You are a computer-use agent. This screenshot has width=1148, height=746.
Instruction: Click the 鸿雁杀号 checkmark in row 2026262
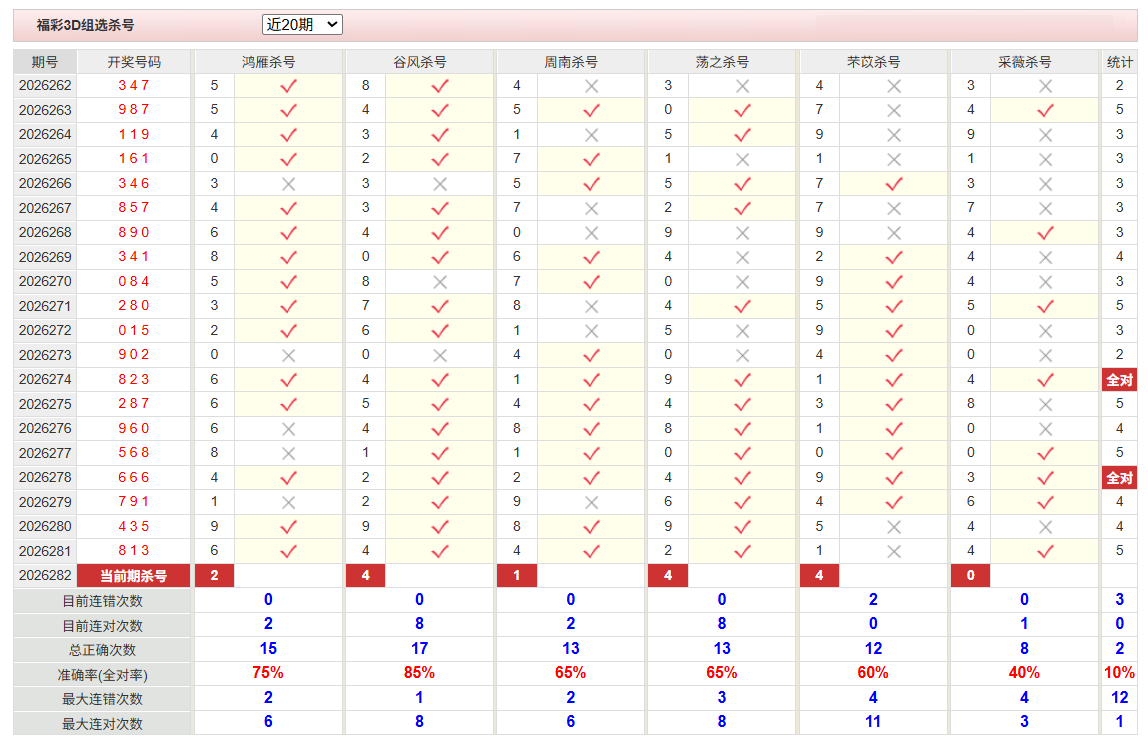click(x=288, y=86)
